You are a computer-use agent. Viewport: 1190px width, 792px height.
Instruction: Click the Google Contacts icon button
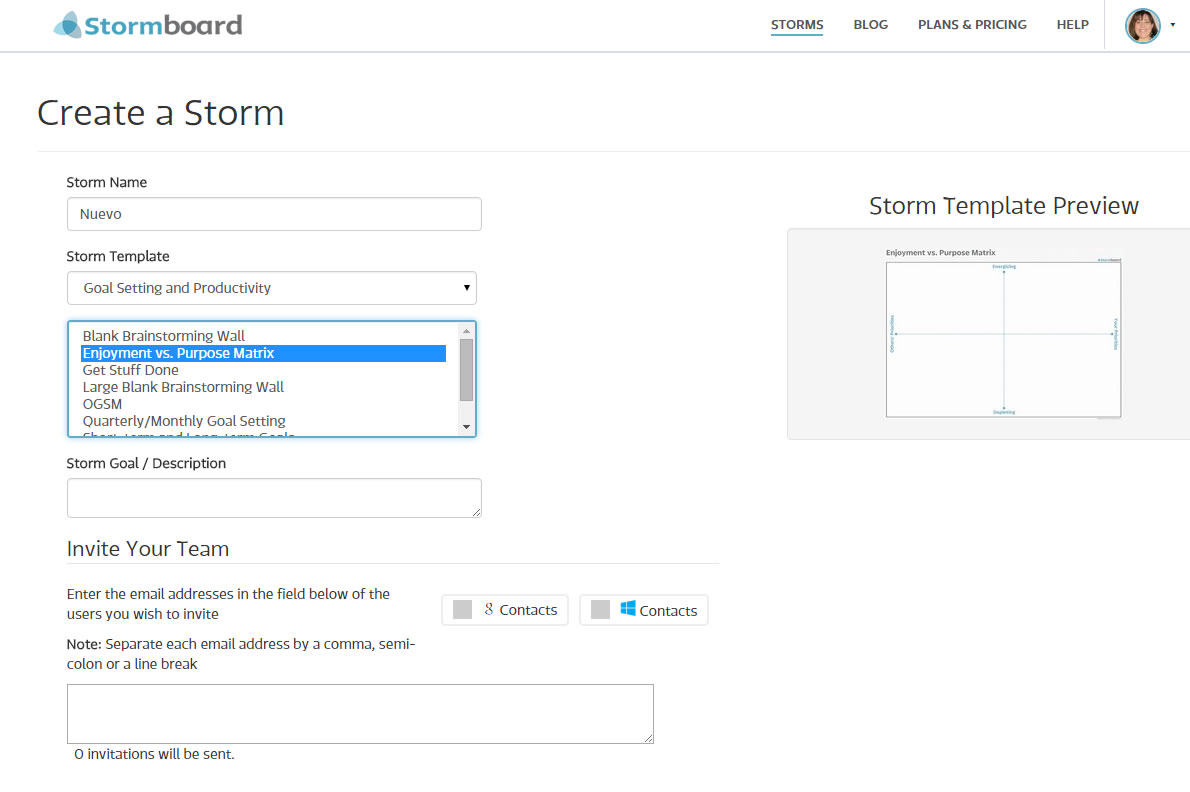point(505,610)
